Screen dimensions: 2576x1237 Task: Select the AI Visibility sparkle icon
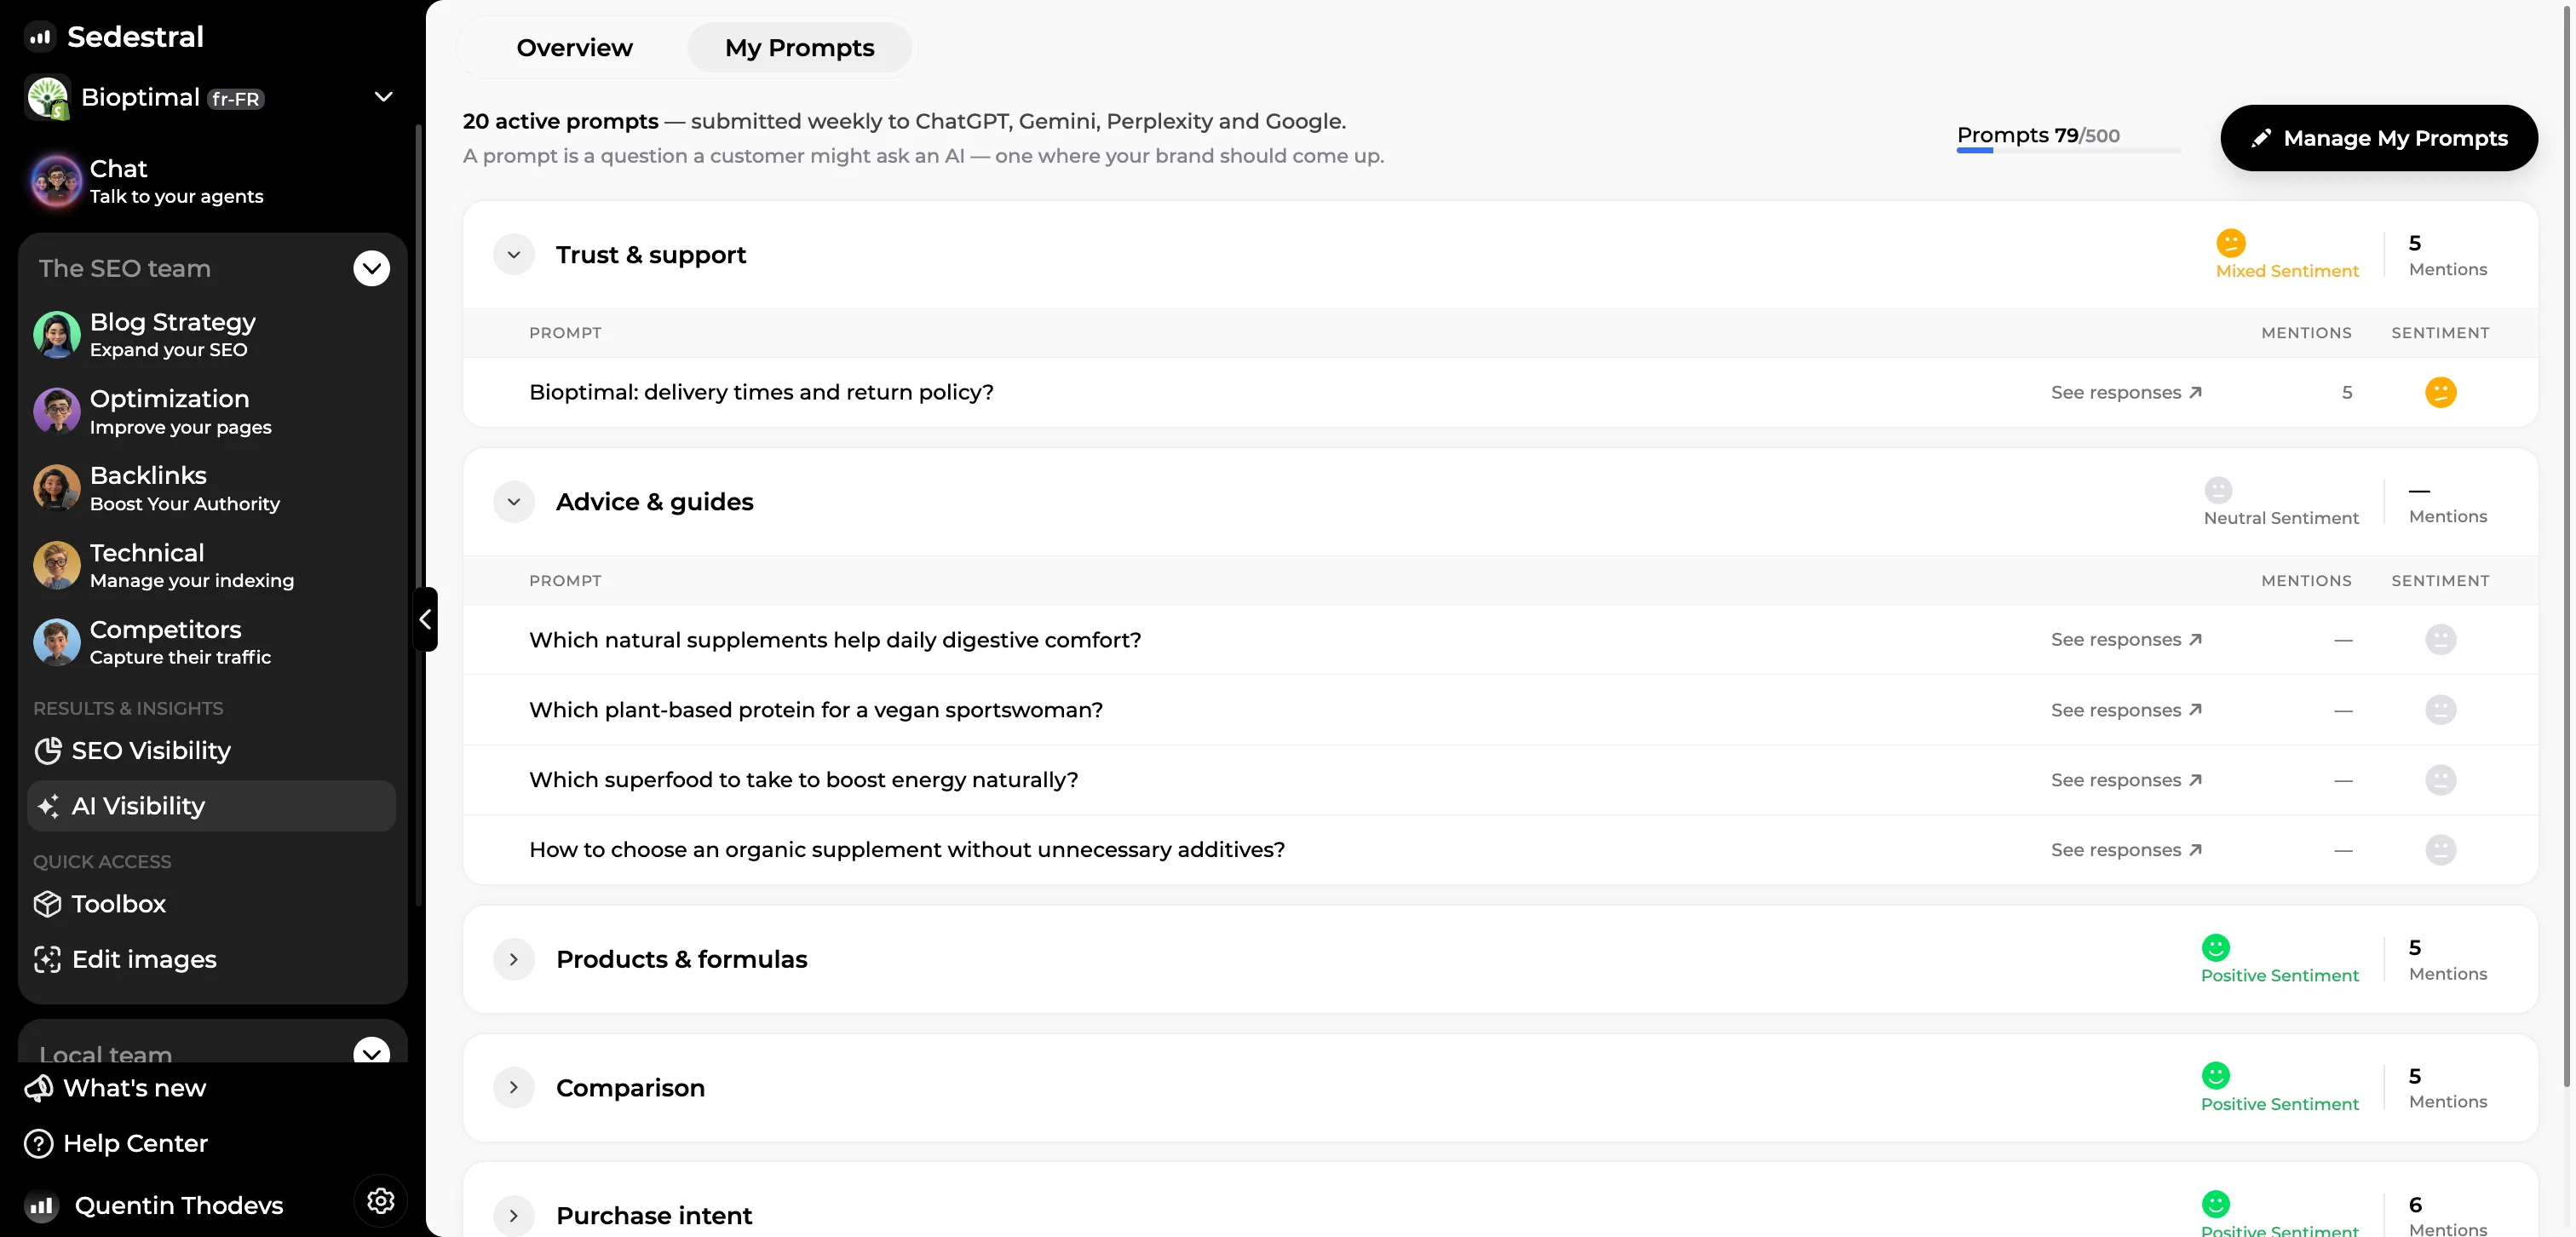click(48, 806)
